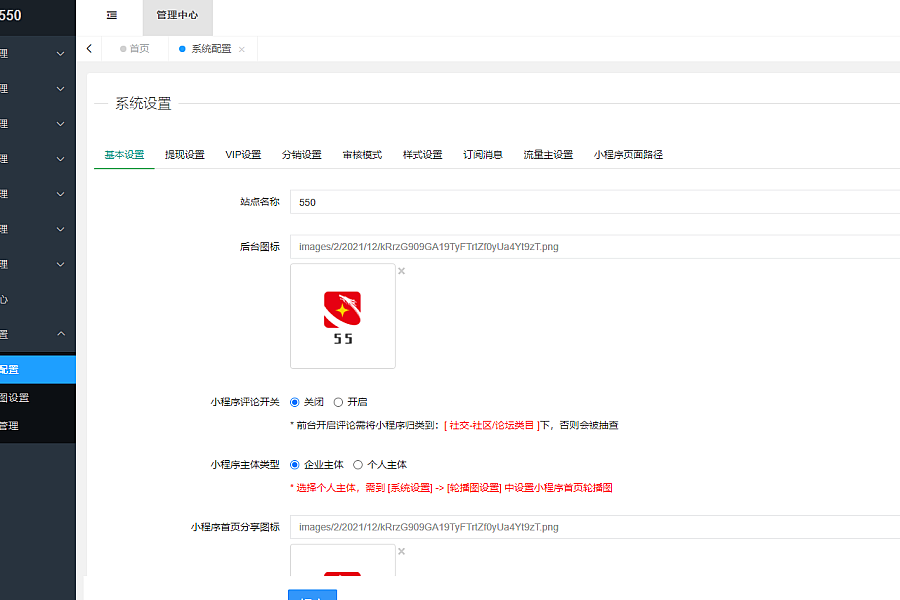Switch to the 提现设置 tab
The width and height of the screenshot is (900, 600).
pyautogui.click(x=185, y=154)
